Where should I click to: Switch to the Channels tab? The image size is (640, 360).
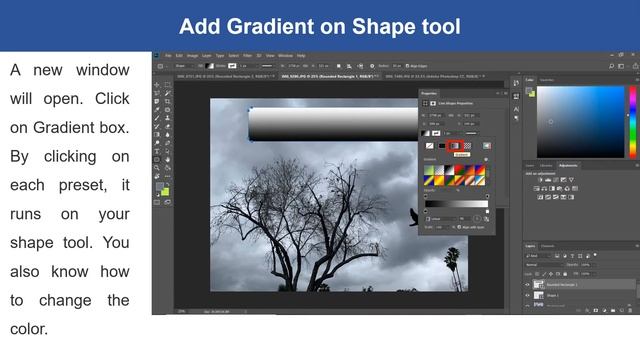coord(548,246)
